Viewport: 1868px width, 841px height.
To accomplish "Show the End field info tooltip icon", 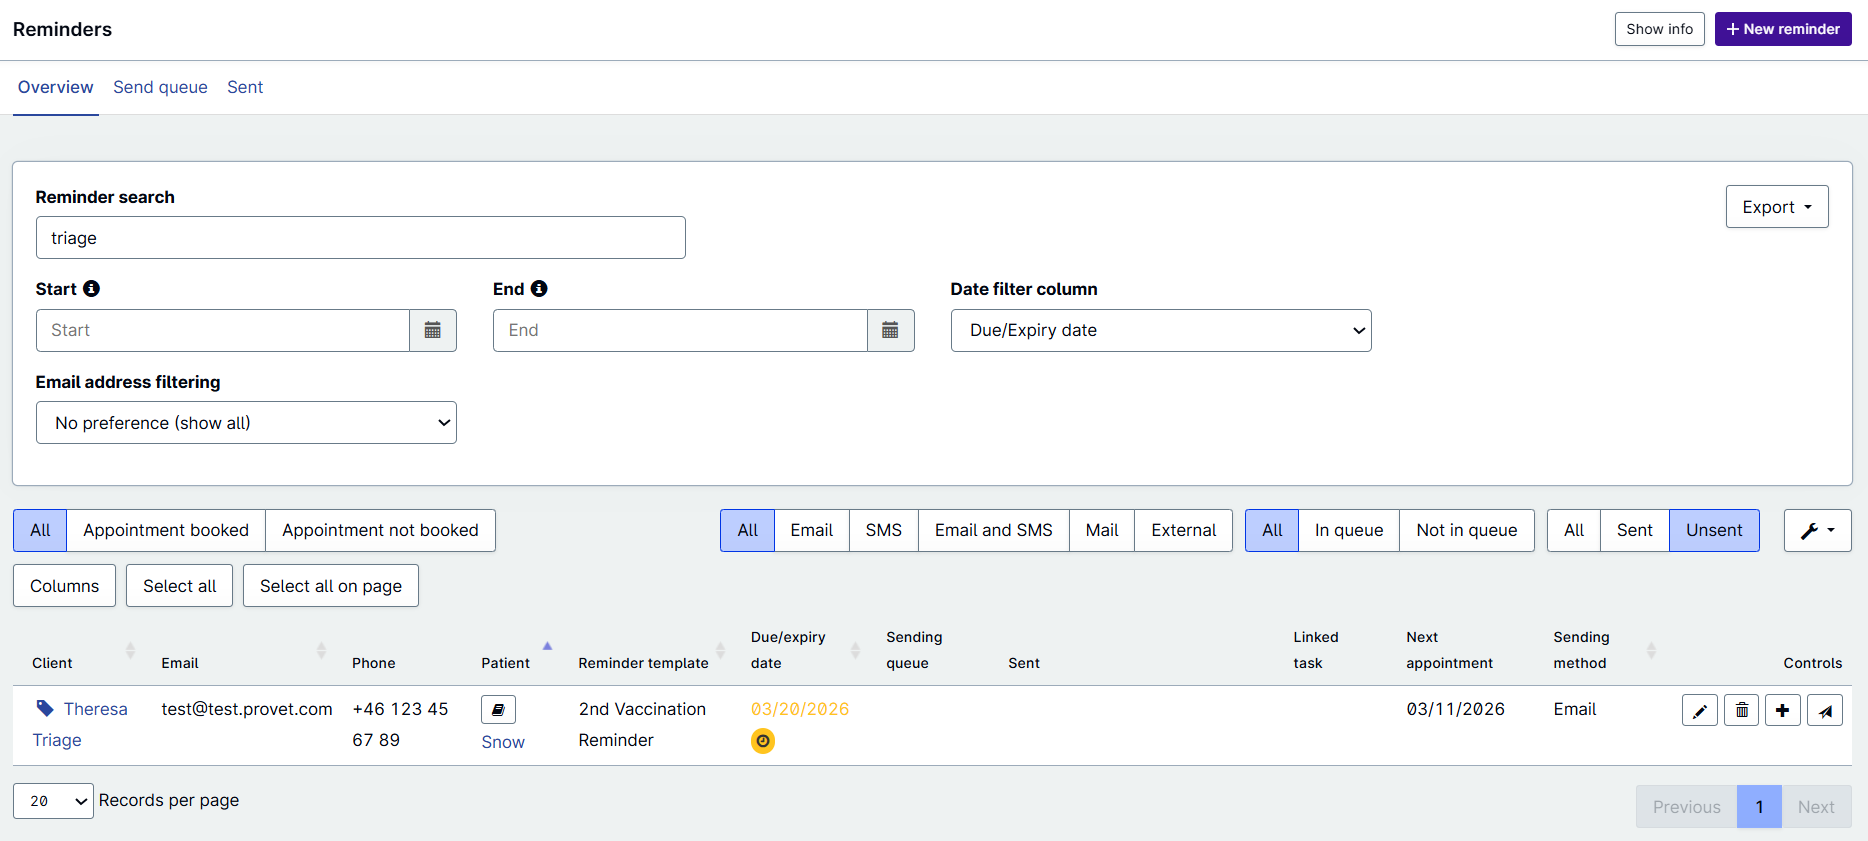I will (539, 288).
